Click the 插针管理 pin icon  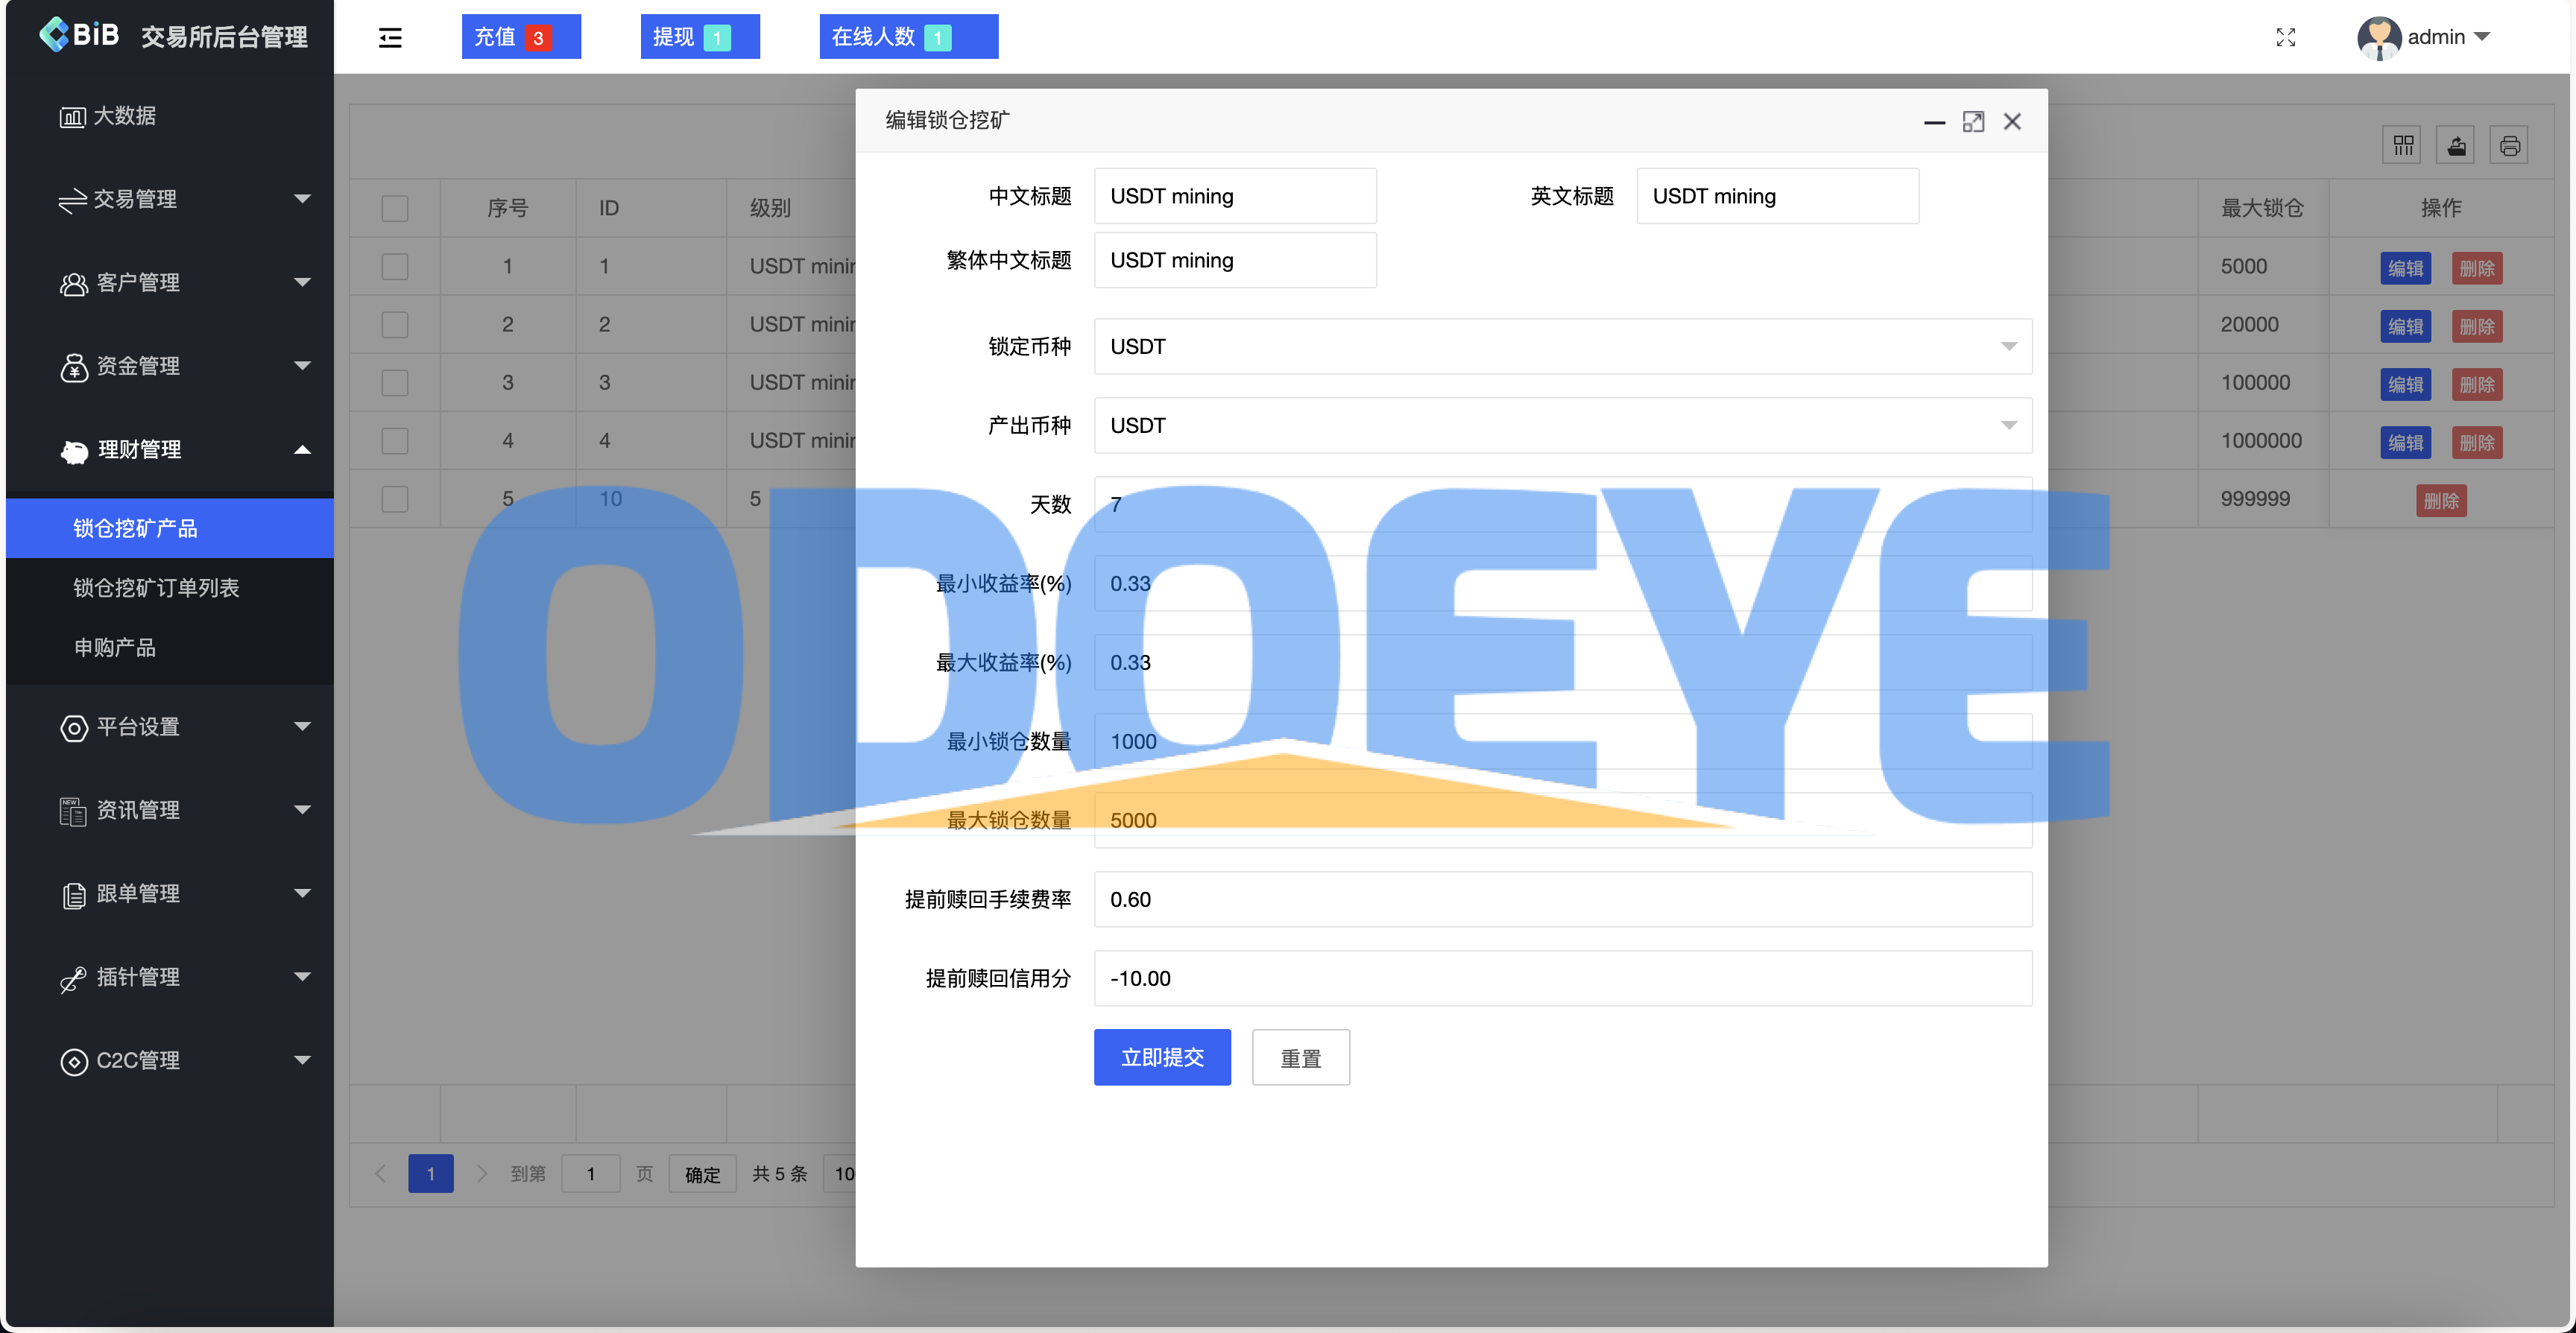[73, 978]
